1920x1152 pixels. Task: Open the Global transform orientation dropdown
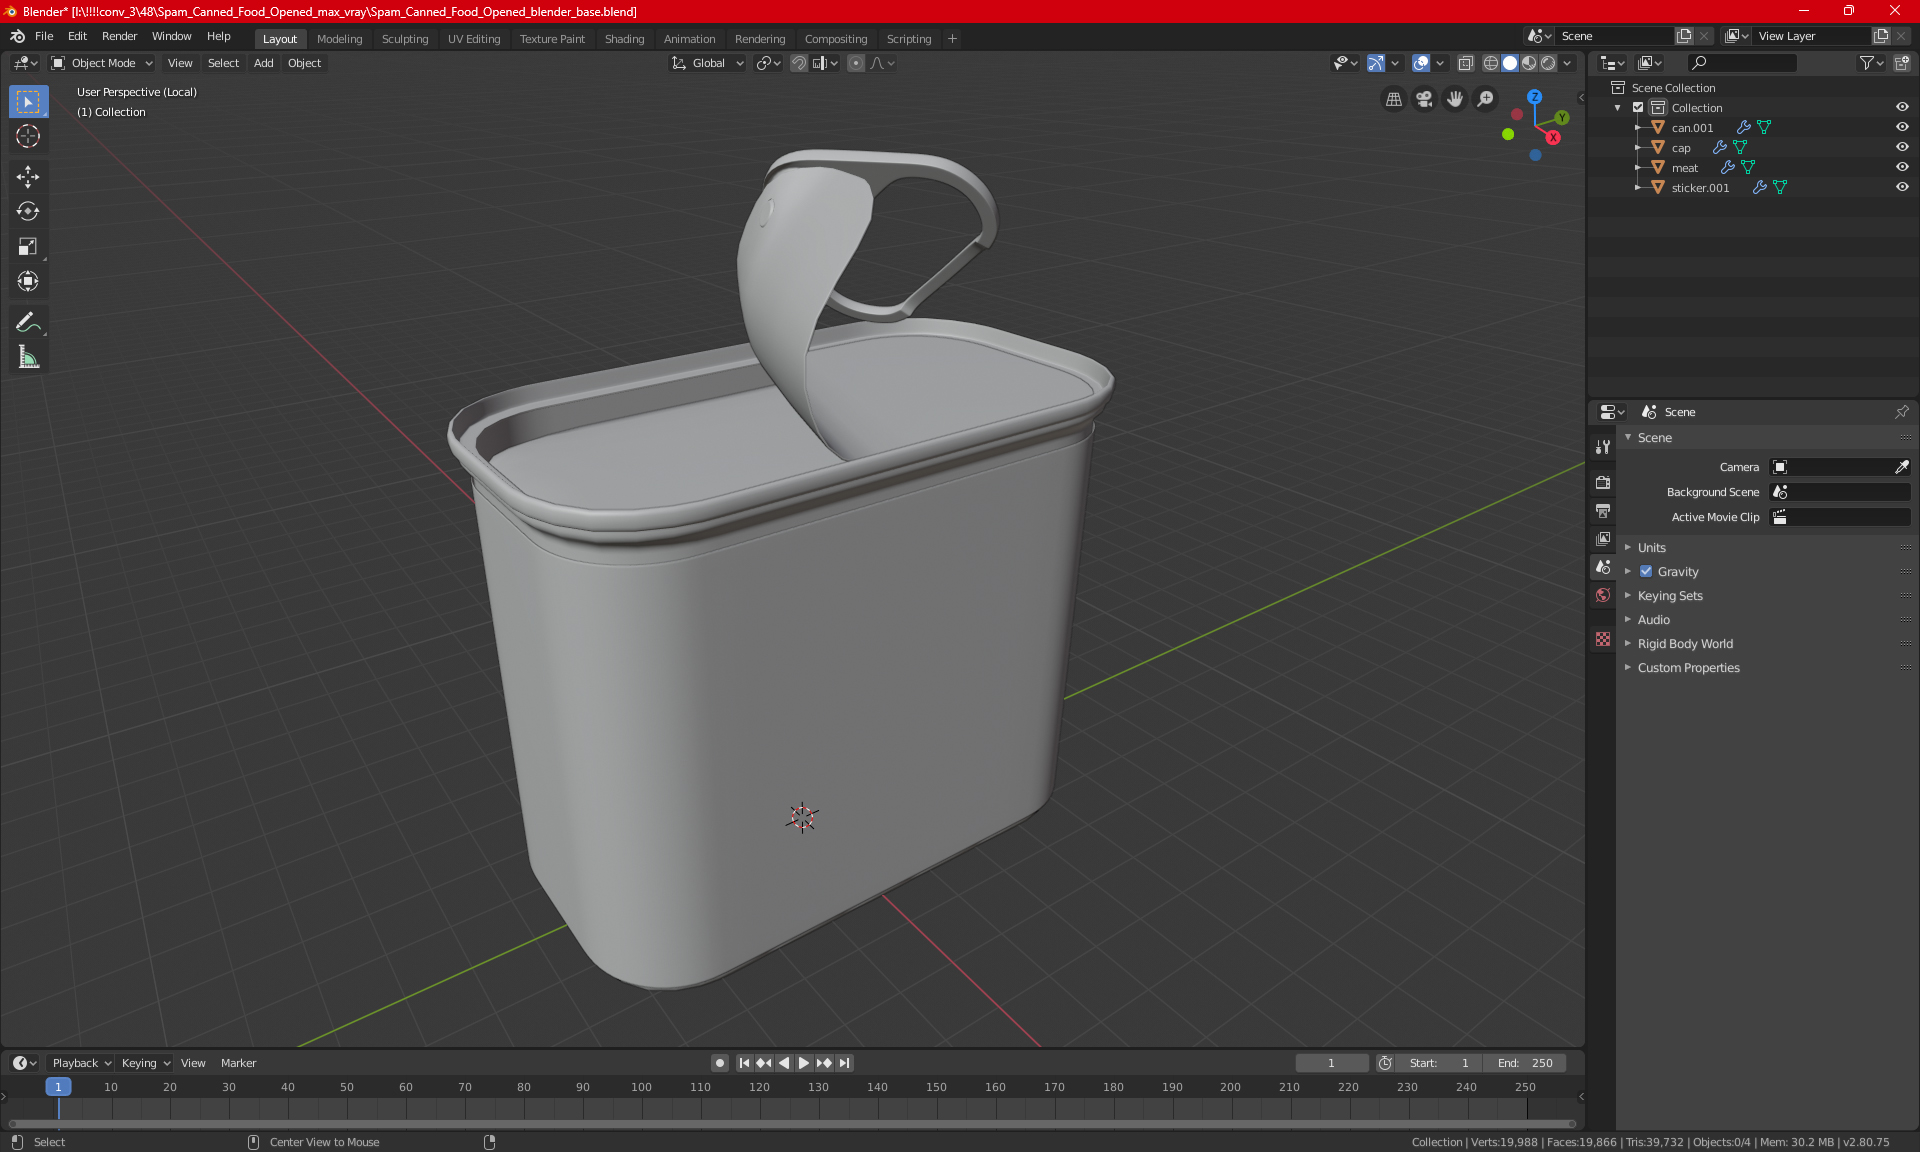[x=708, y=63]
